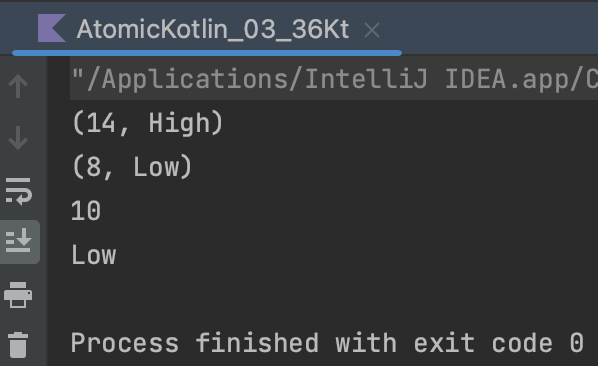Clear all console output with trash icon
598x366 pixels.
point(18,345)
